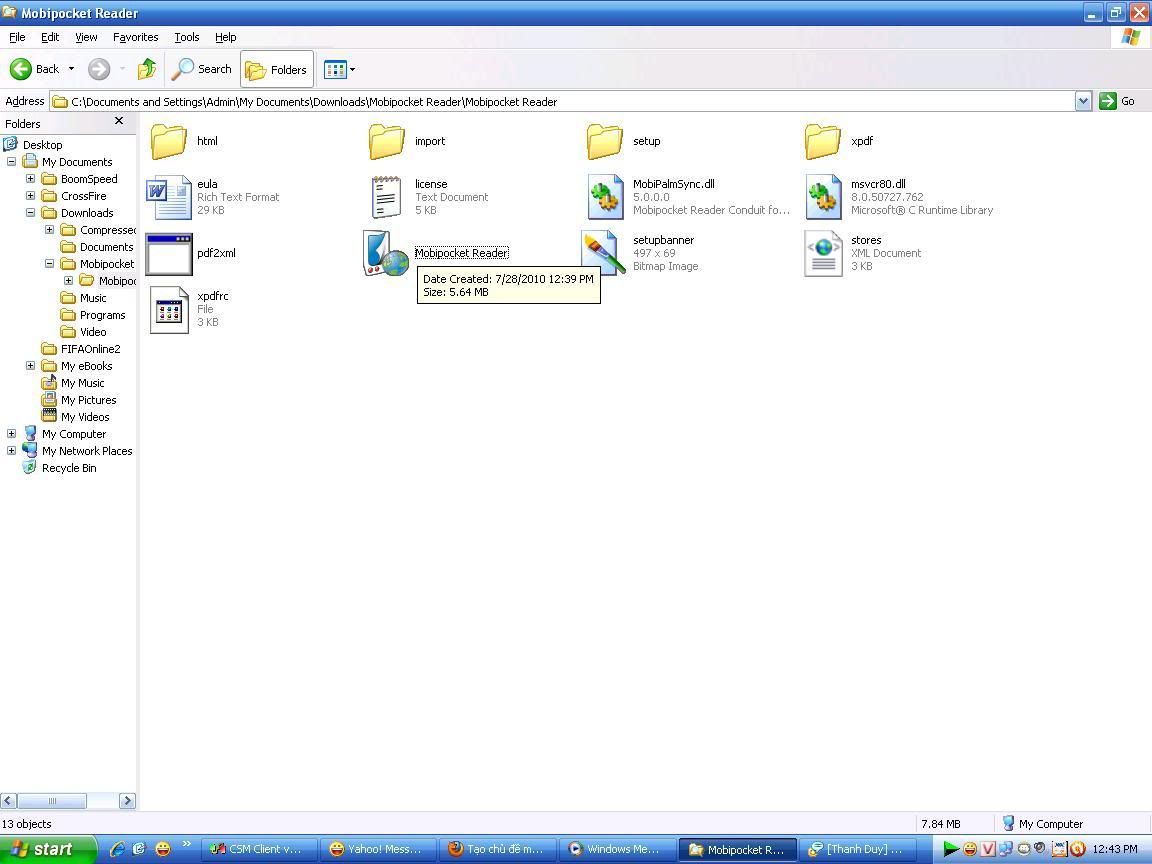This screenshot has height=864, width=1152.
Task: Click the tree scrollbar left arrow
Action: pos(9,801)
